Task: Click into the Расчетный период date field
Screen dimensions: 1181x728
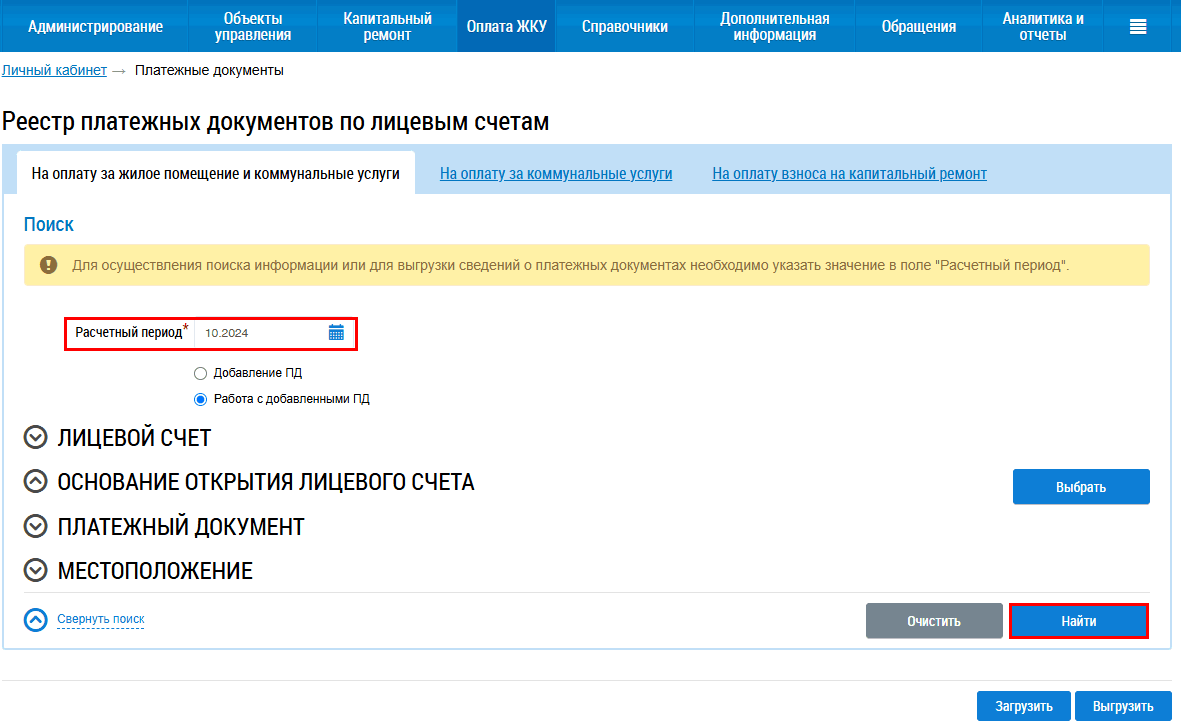Action: point(260,333)
